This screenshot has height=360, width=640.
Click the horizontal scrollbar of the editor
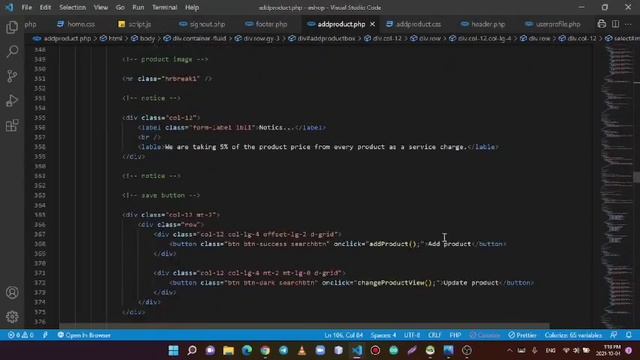coord(304,326)
